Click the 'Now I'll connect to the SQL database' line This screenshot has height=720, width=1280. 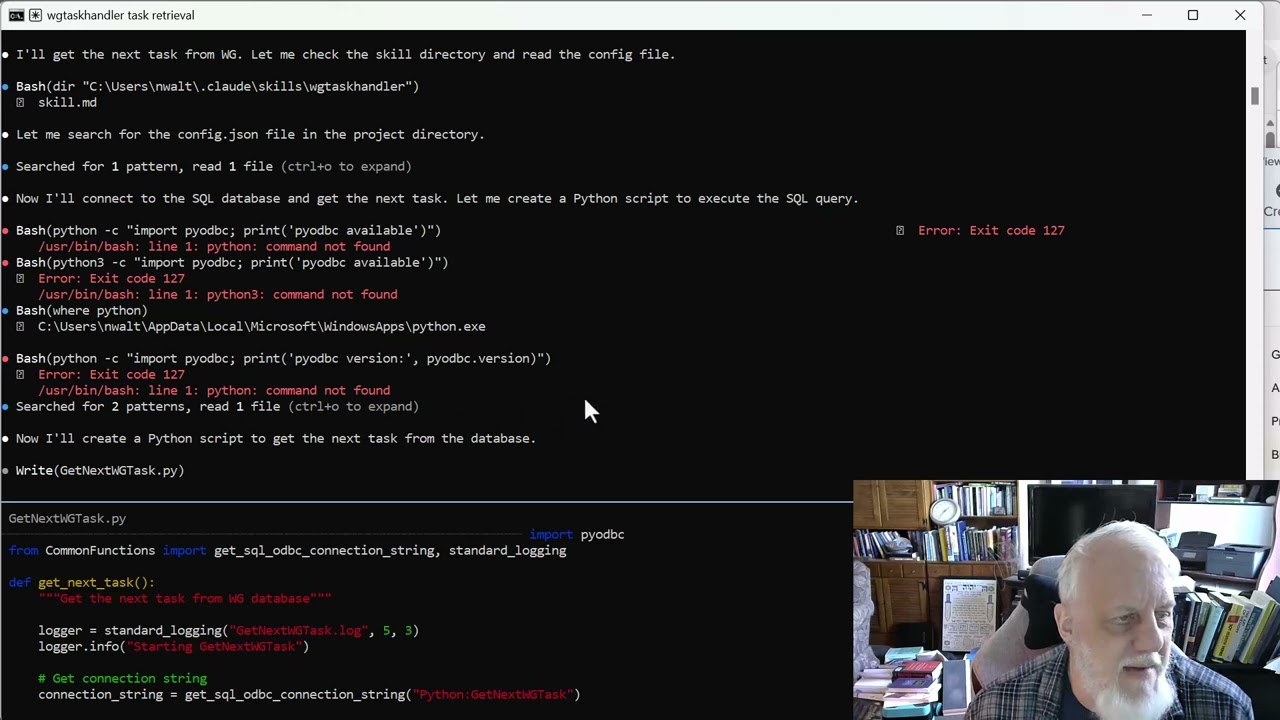click(x=437, y=198)
